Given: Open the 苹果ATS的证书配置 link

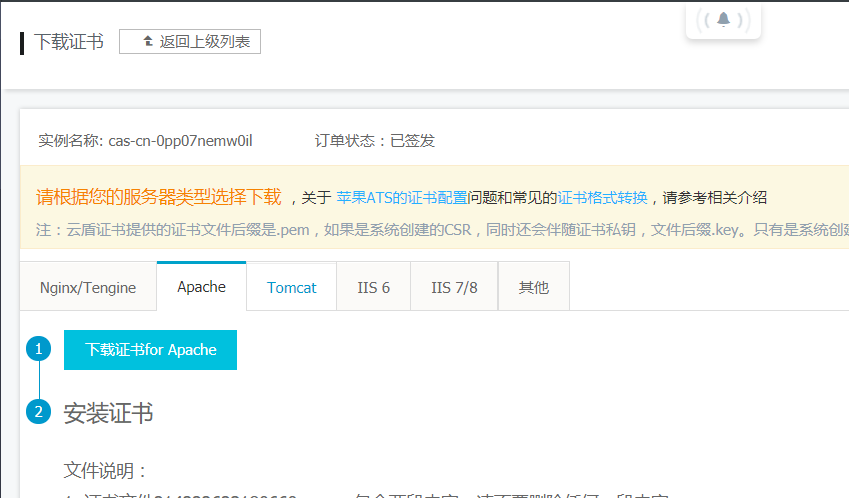Looking at the screenshot, I should 402,198.
